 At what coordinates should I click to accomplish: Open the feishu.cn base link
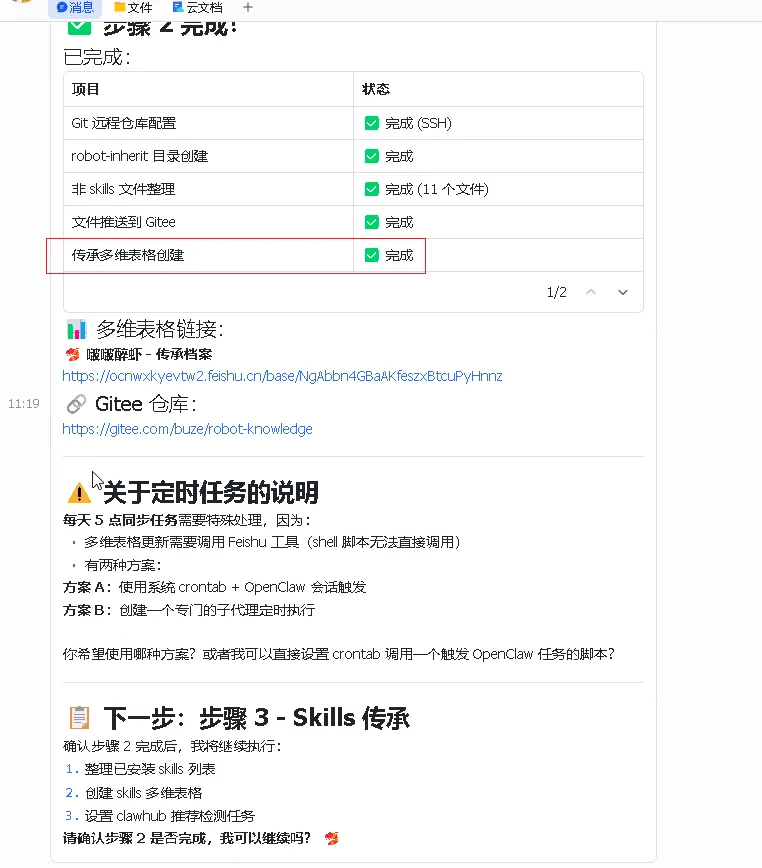282,376
